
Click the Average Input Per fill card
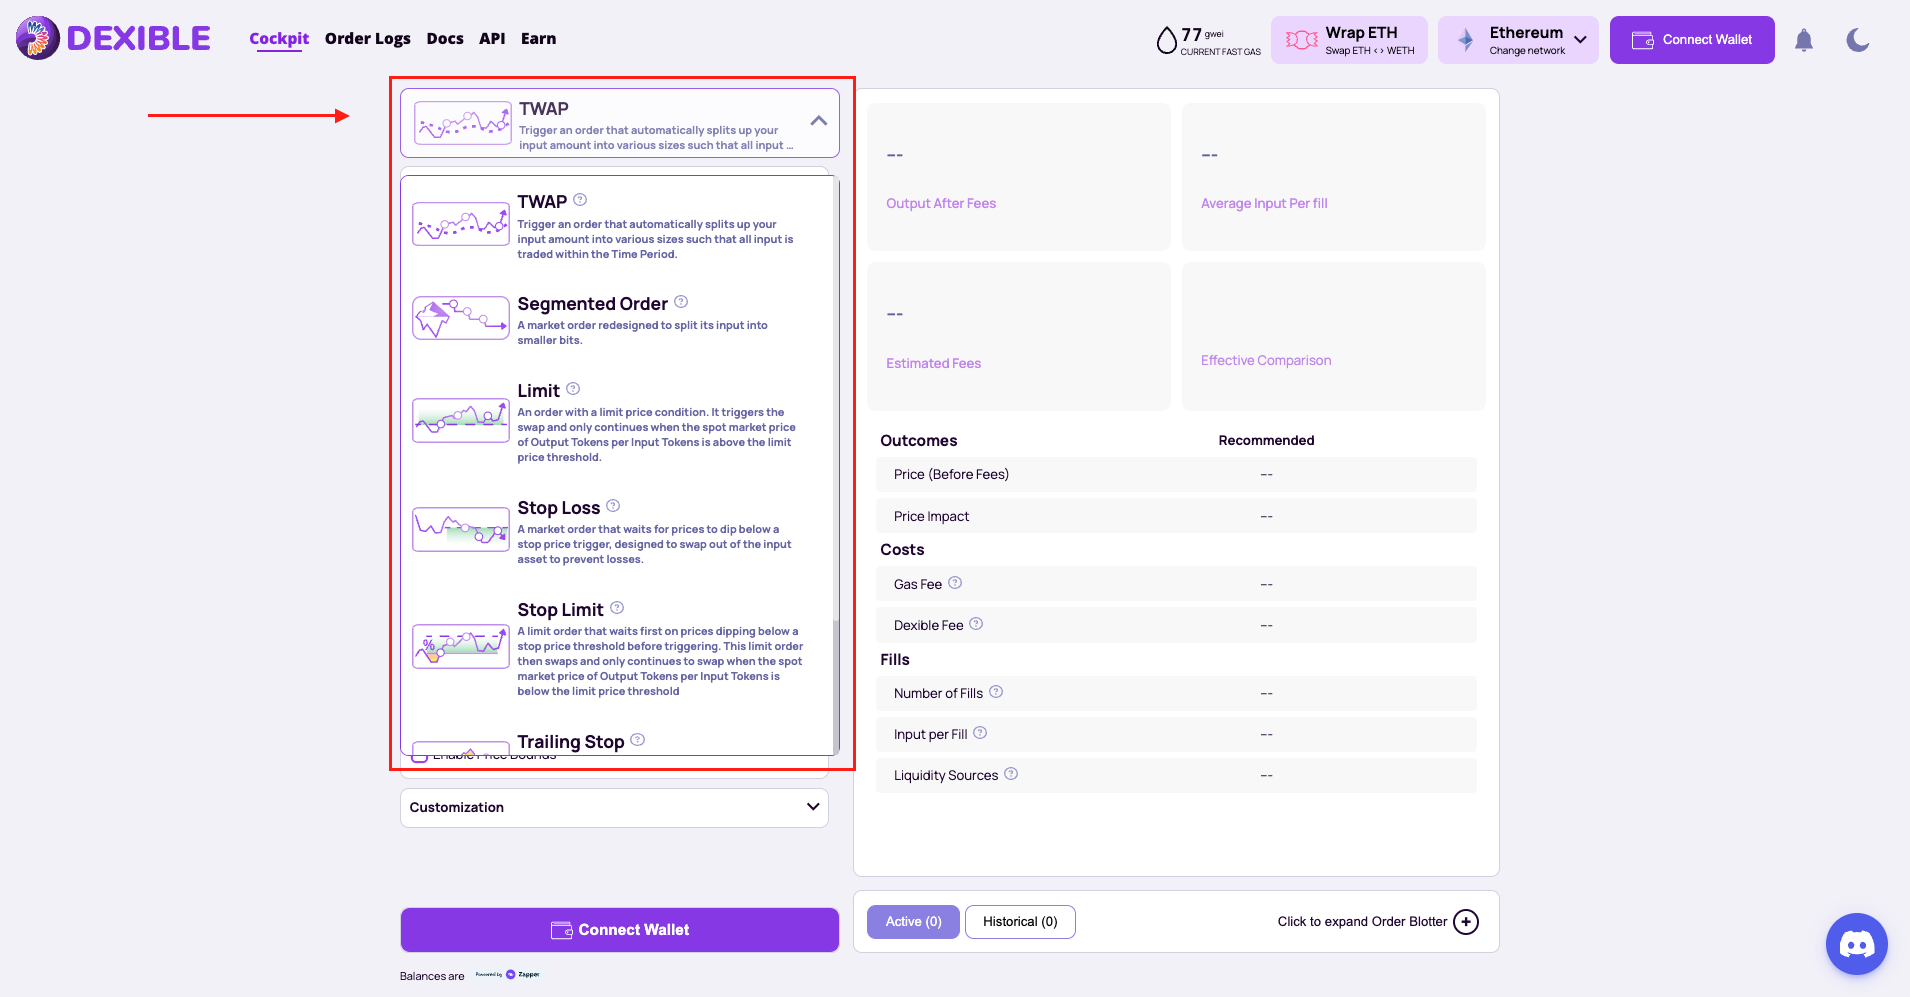[x=1334, y=177]
